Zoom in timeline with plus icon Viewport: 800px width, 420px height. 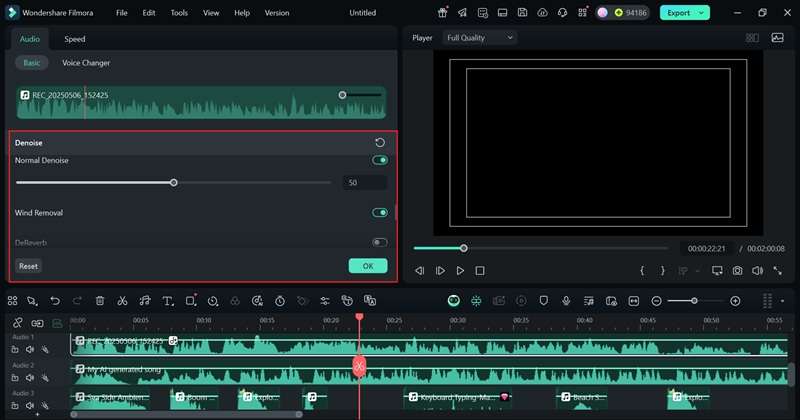735,301
